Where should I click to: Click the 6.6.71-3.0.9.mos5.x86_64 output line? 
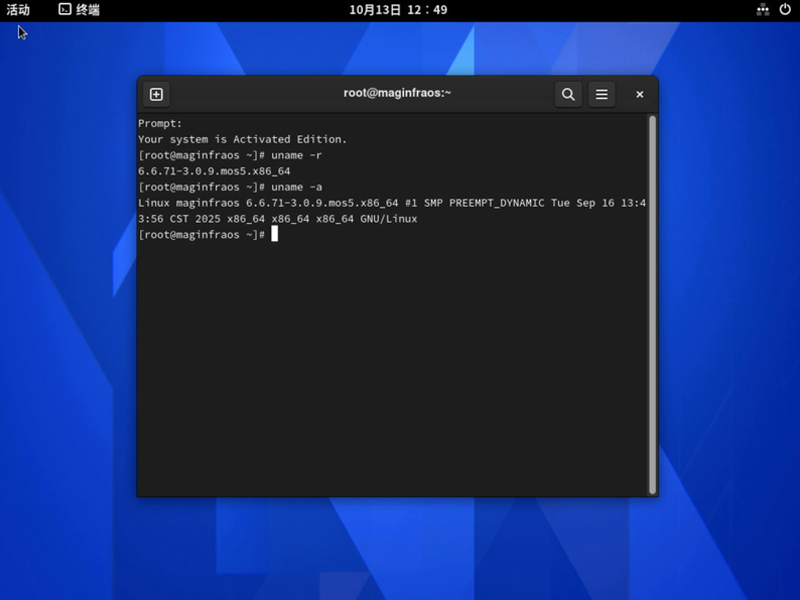214,171
